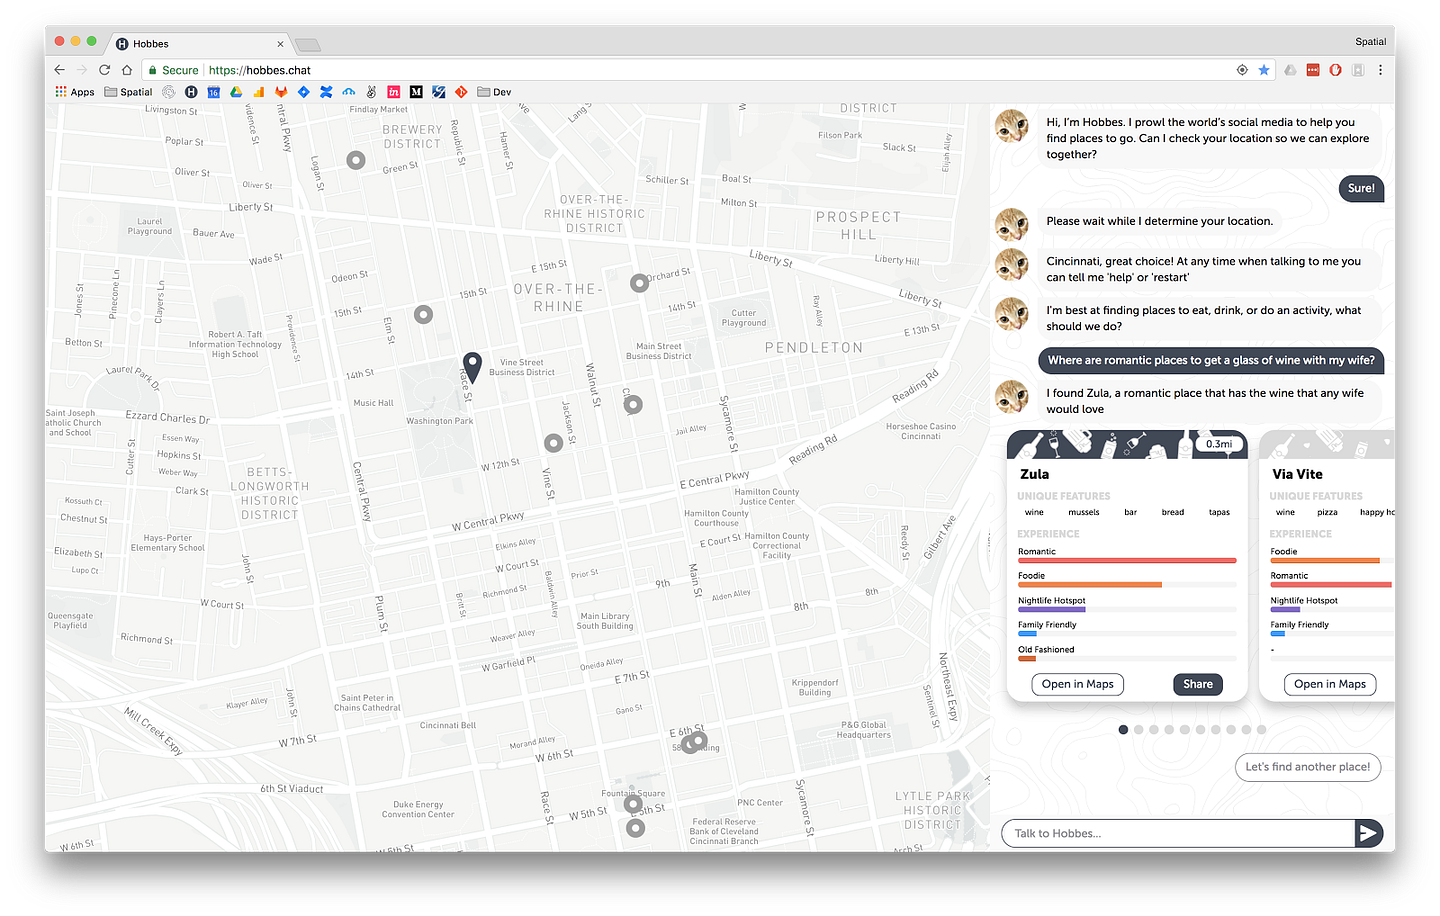Open Zula in Maps
The height and width of the screenshot is (916, 1440).
point(1077,684)
